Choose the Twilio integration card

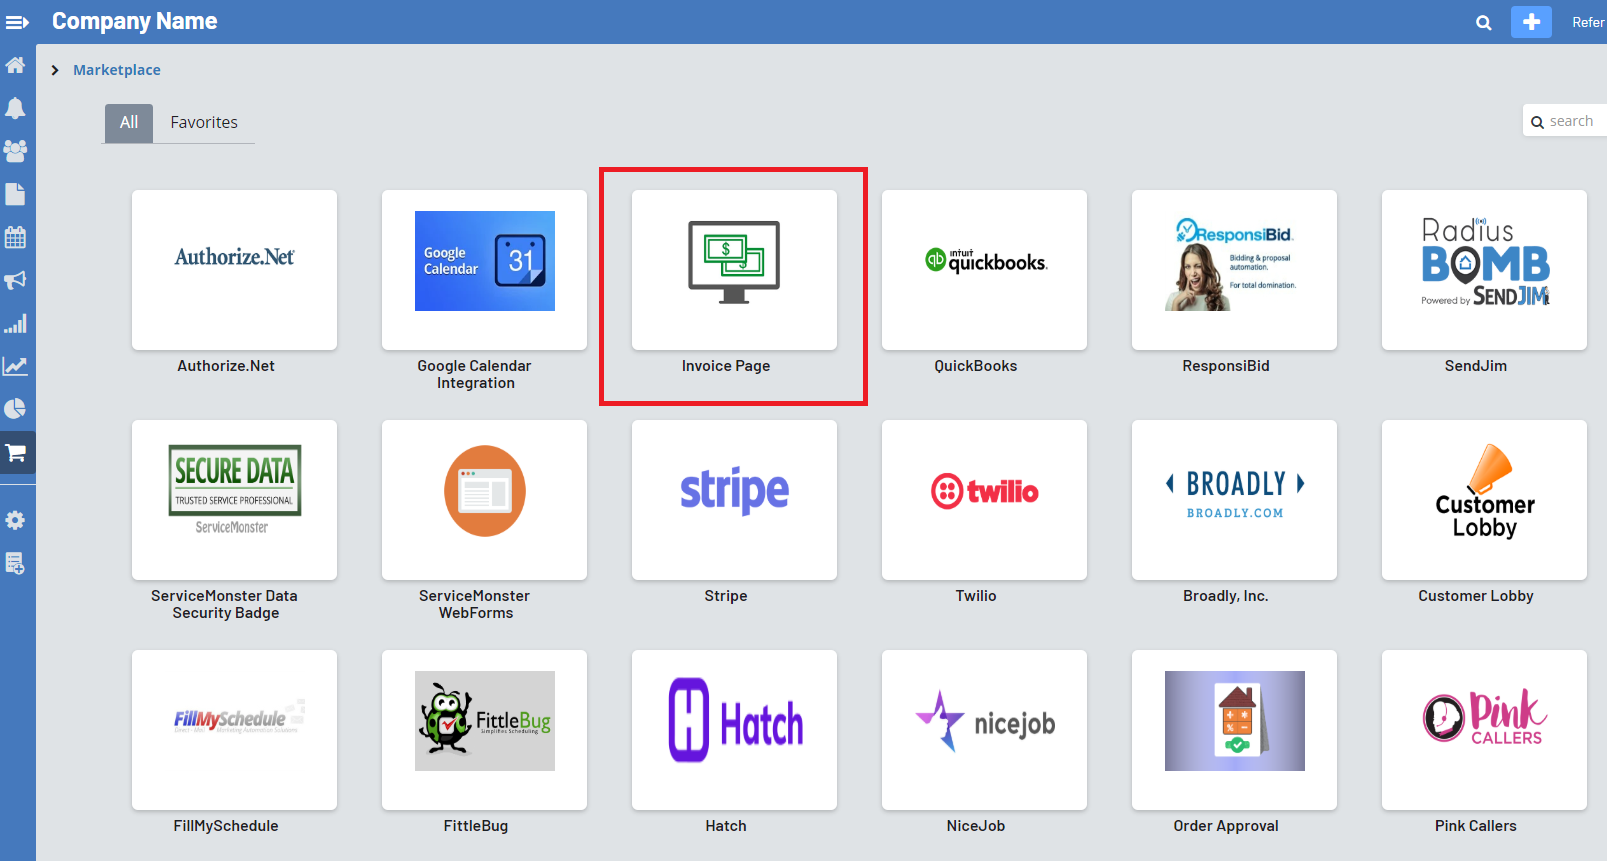click(x=984, y=500)
